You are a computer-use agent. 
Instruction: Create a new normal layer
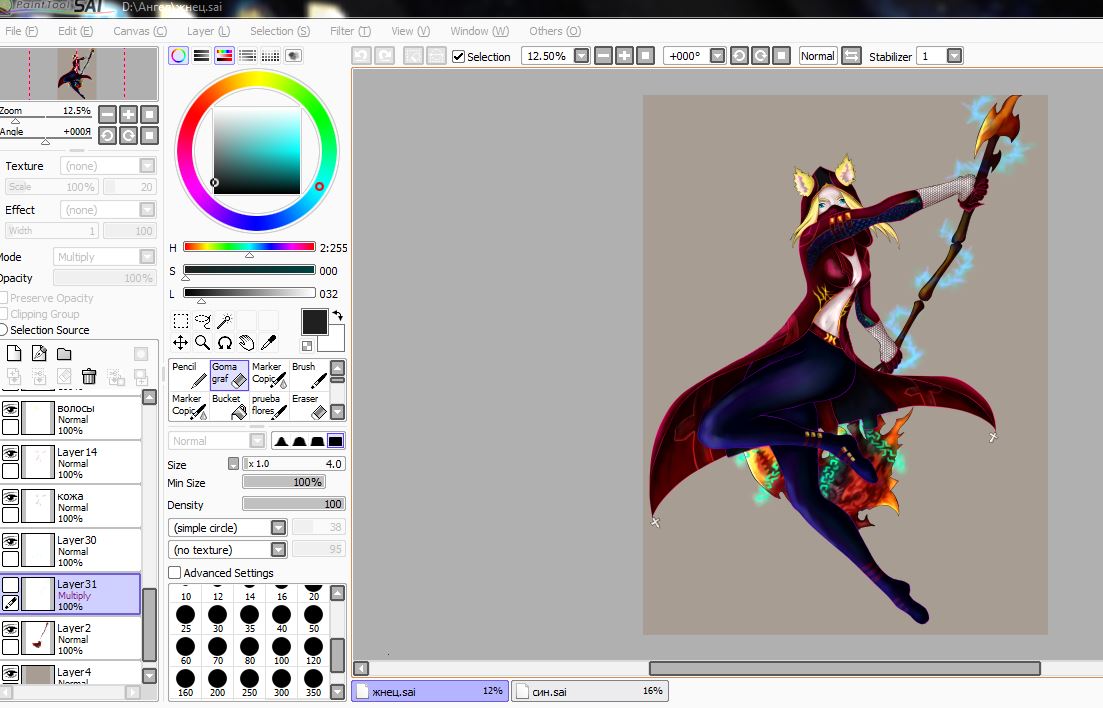point(14,353)
